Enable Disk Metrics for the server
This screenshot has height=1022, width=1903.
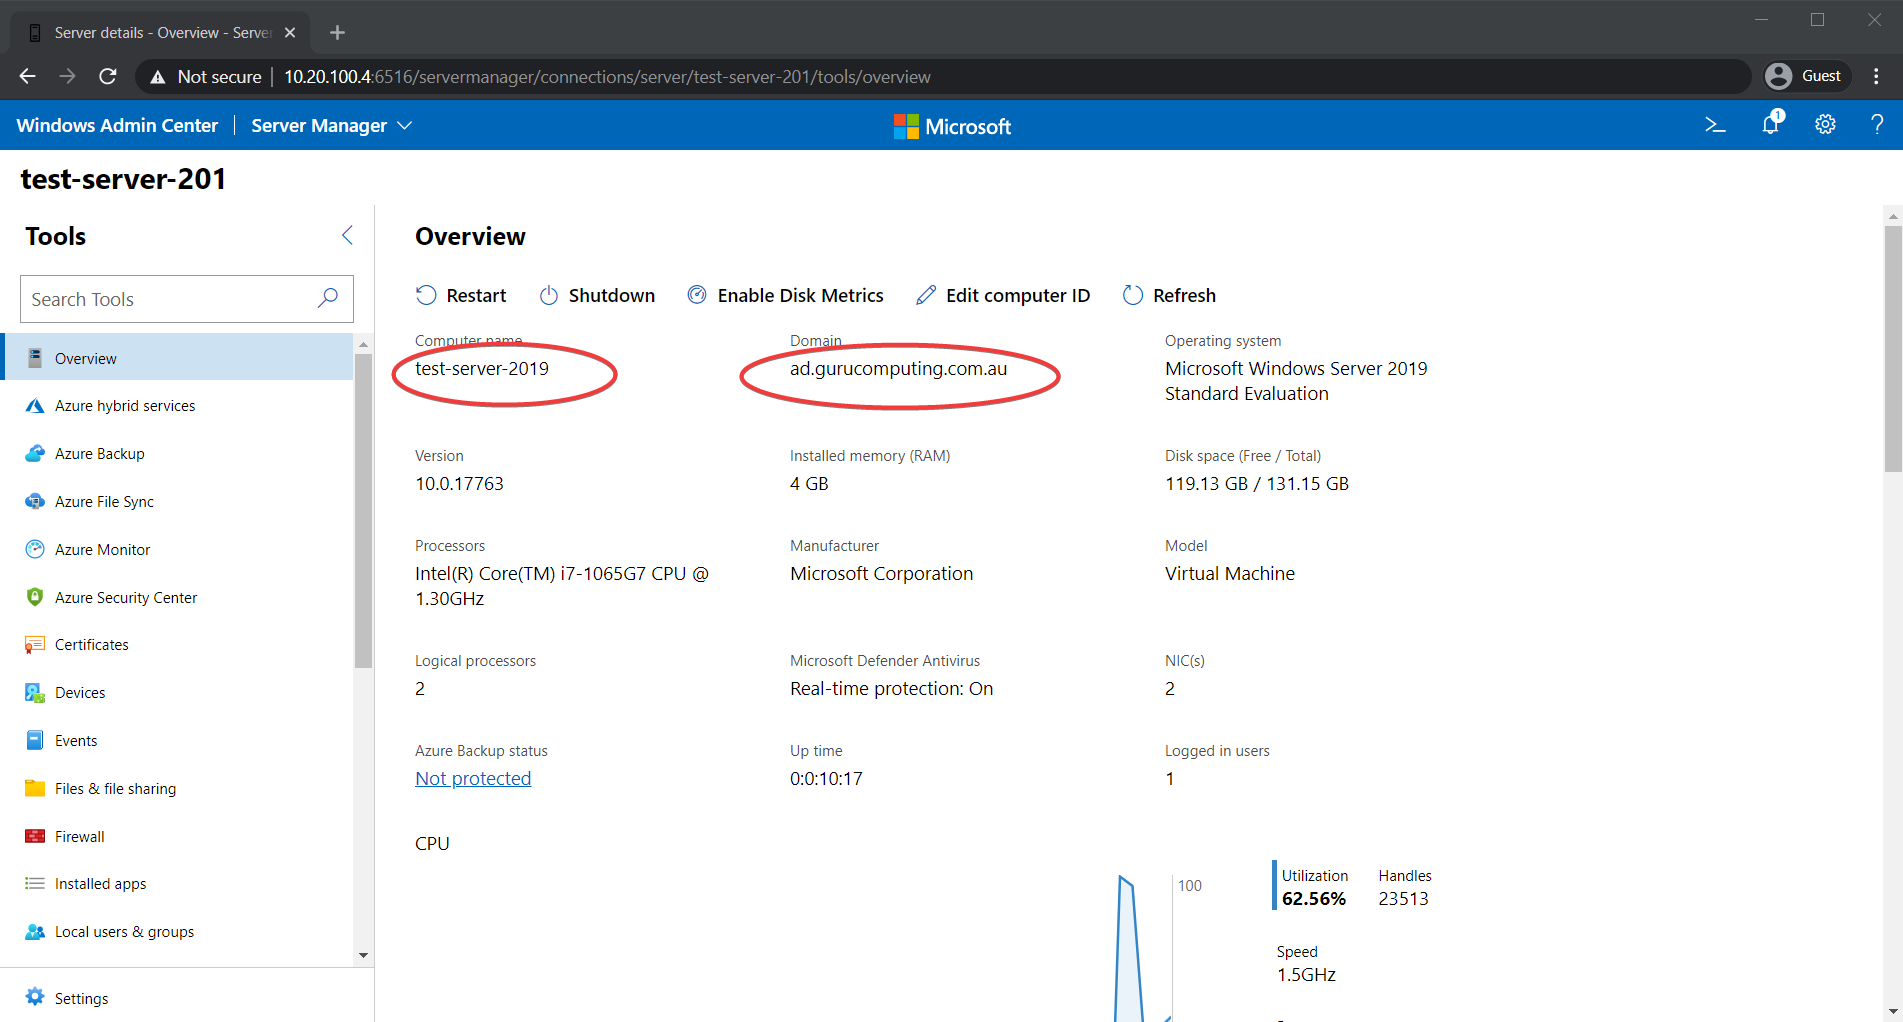pos(785,295)
